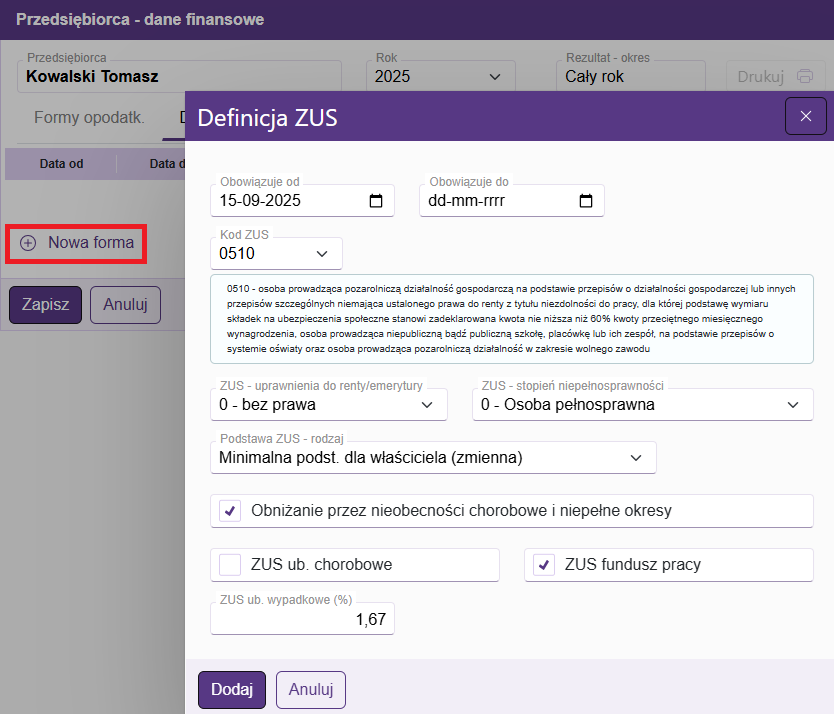Viewport: 834px width, 714px height.
Task: Close the Definicja ZUS dialog with X
Action: [x=805, y=117]
